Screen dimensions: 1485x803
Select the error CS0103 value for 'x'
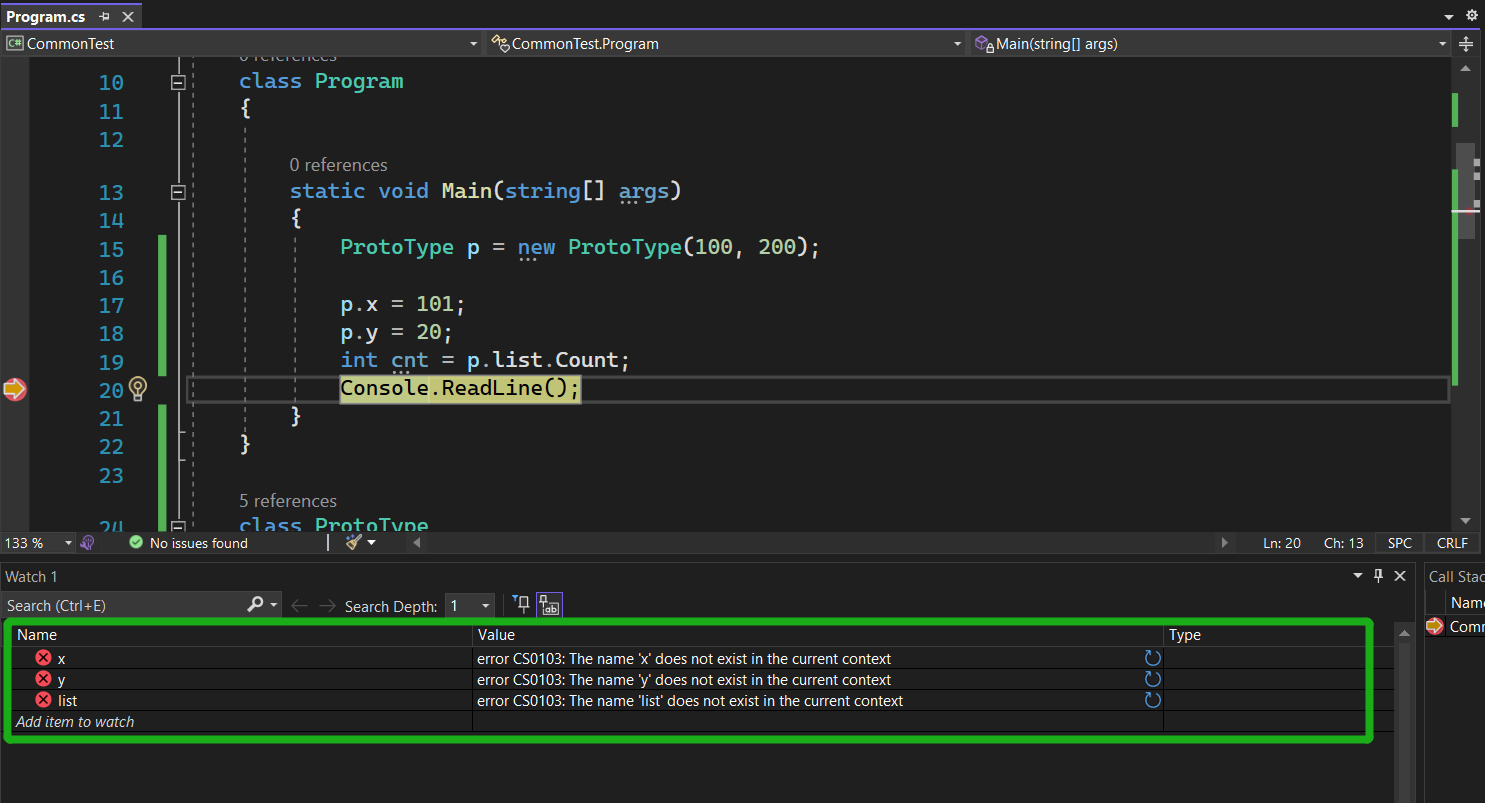pyautogui.click(x=684, y=659)
